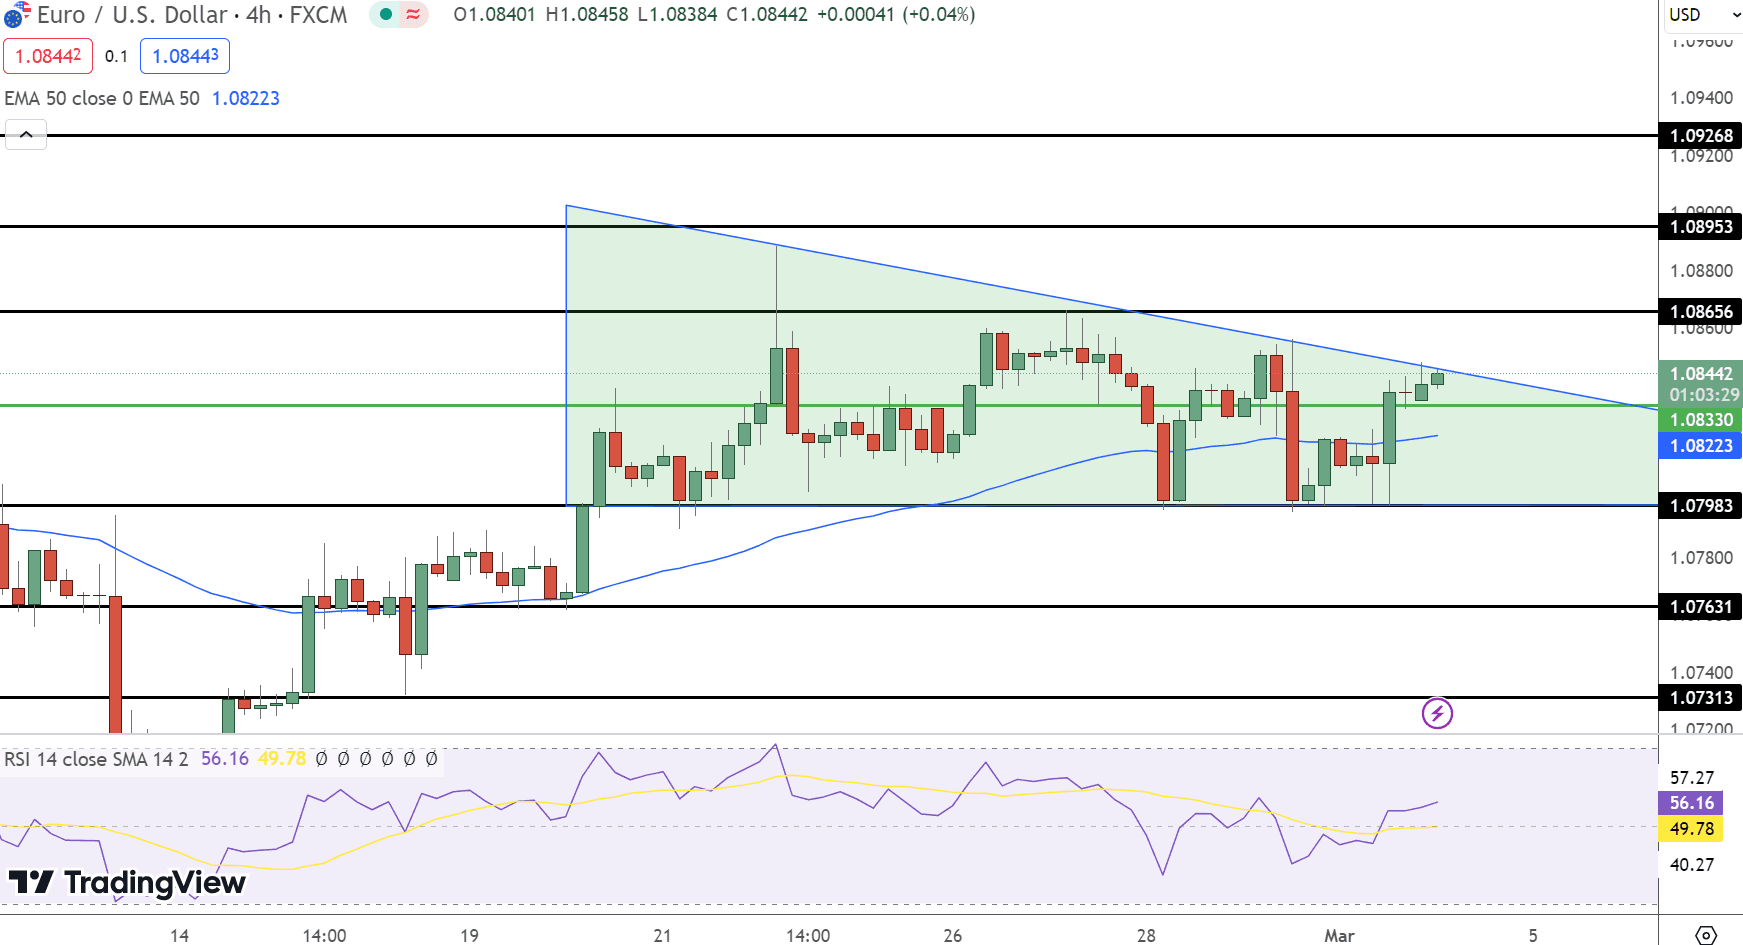Click the latest green candlestick
This screenshot has height=945, width=1743.
coord(1438,378)
